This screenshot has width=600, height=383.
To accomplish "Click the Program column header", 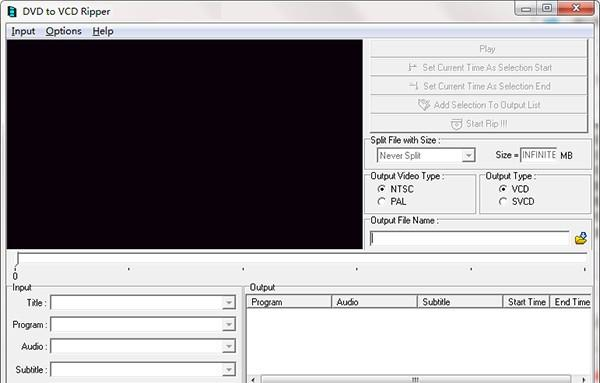I will pos(289,302).
